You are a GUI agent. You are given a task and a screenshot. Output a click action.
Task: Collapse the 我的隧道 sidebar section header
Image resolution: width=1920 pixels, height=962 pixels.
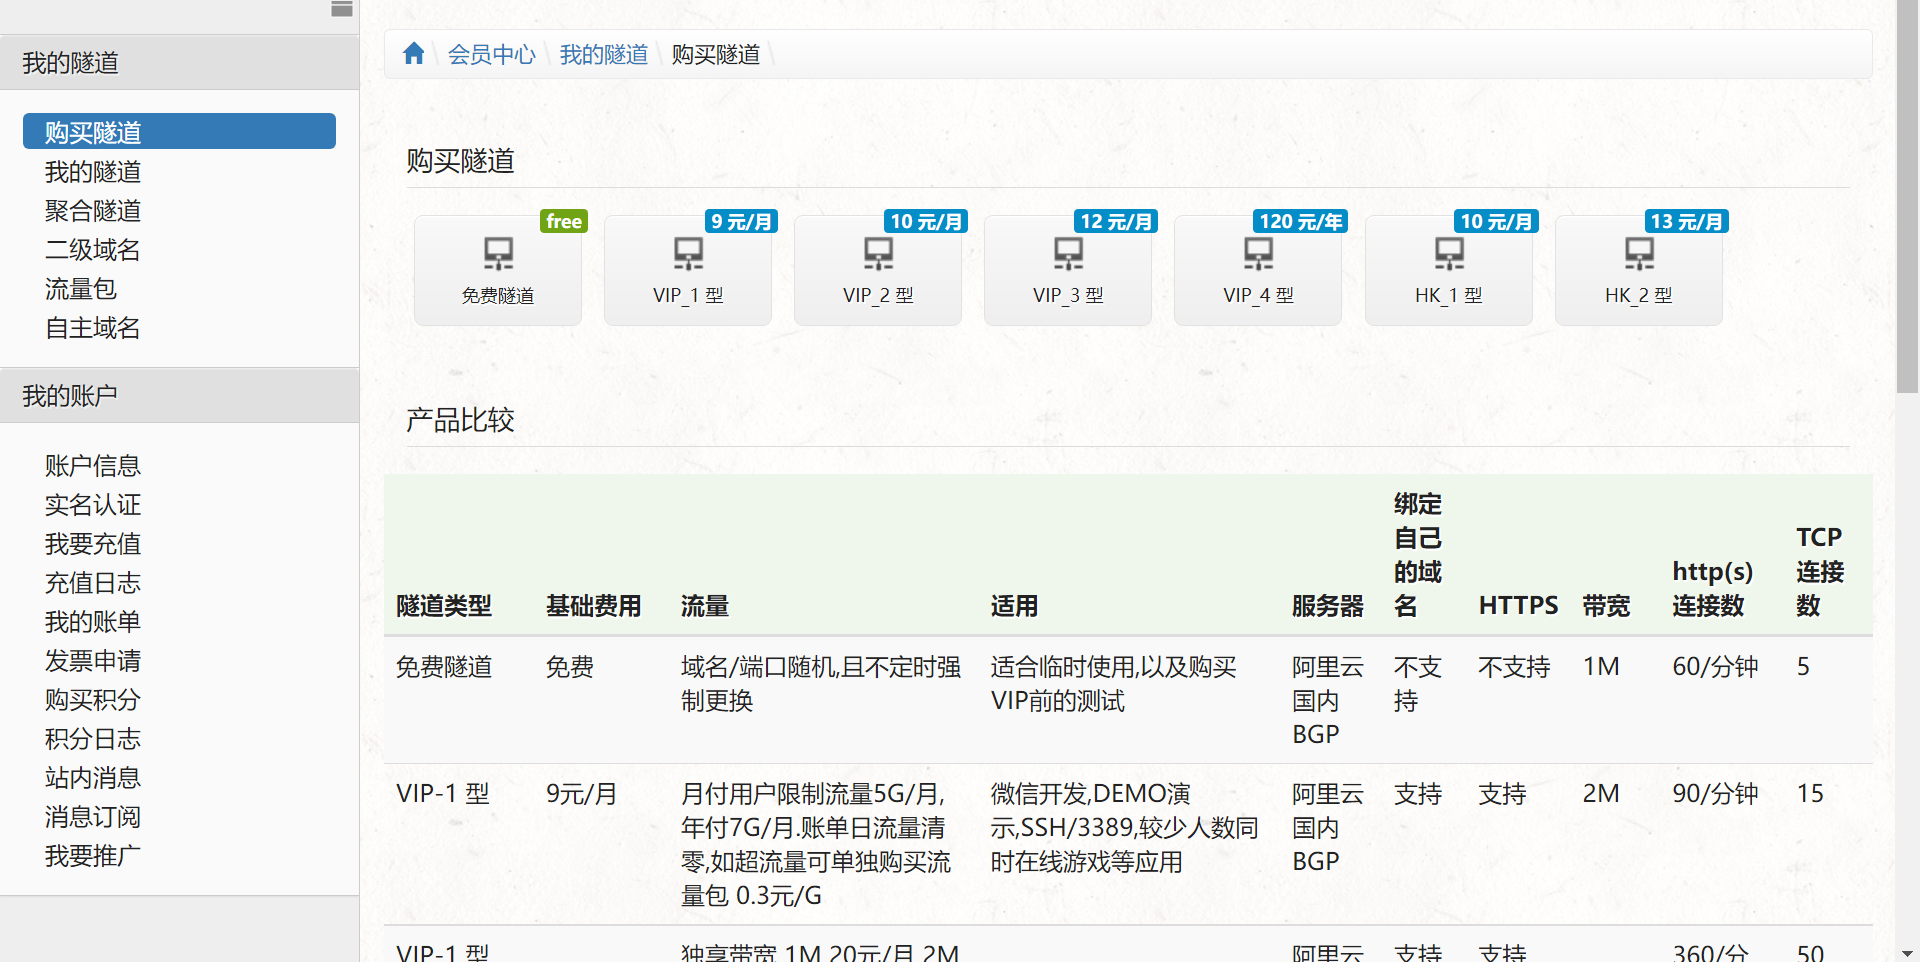coord(179,63)
